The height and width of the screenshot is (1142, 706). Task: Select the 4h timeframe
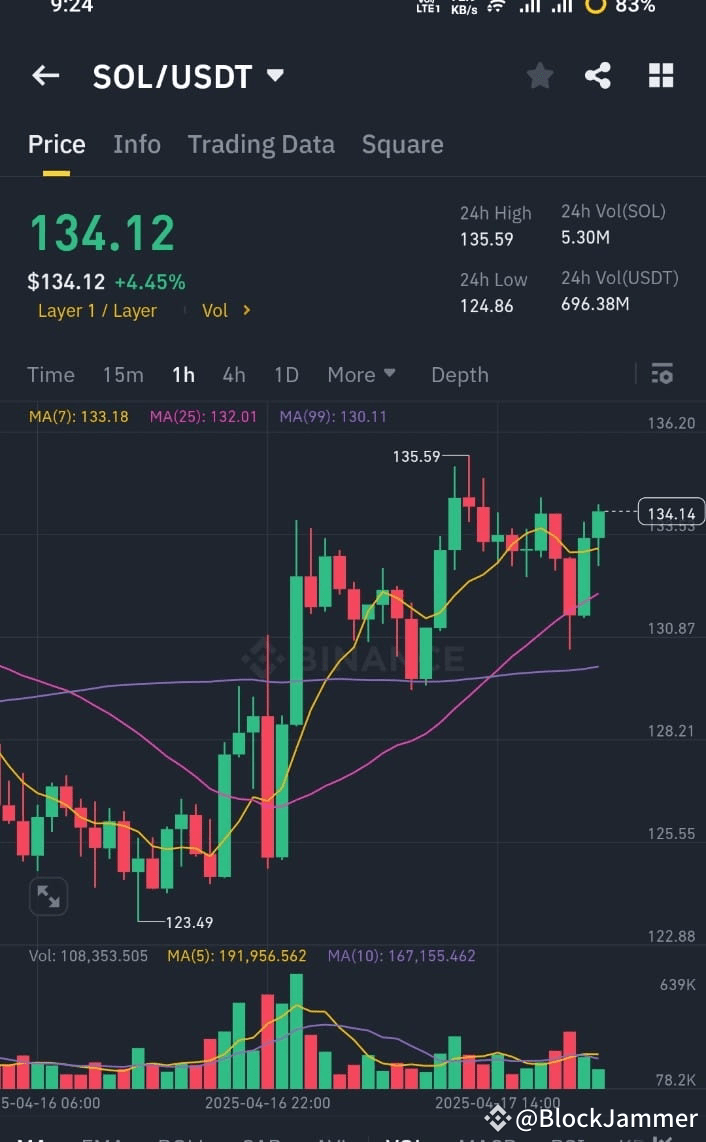(234, 374)
